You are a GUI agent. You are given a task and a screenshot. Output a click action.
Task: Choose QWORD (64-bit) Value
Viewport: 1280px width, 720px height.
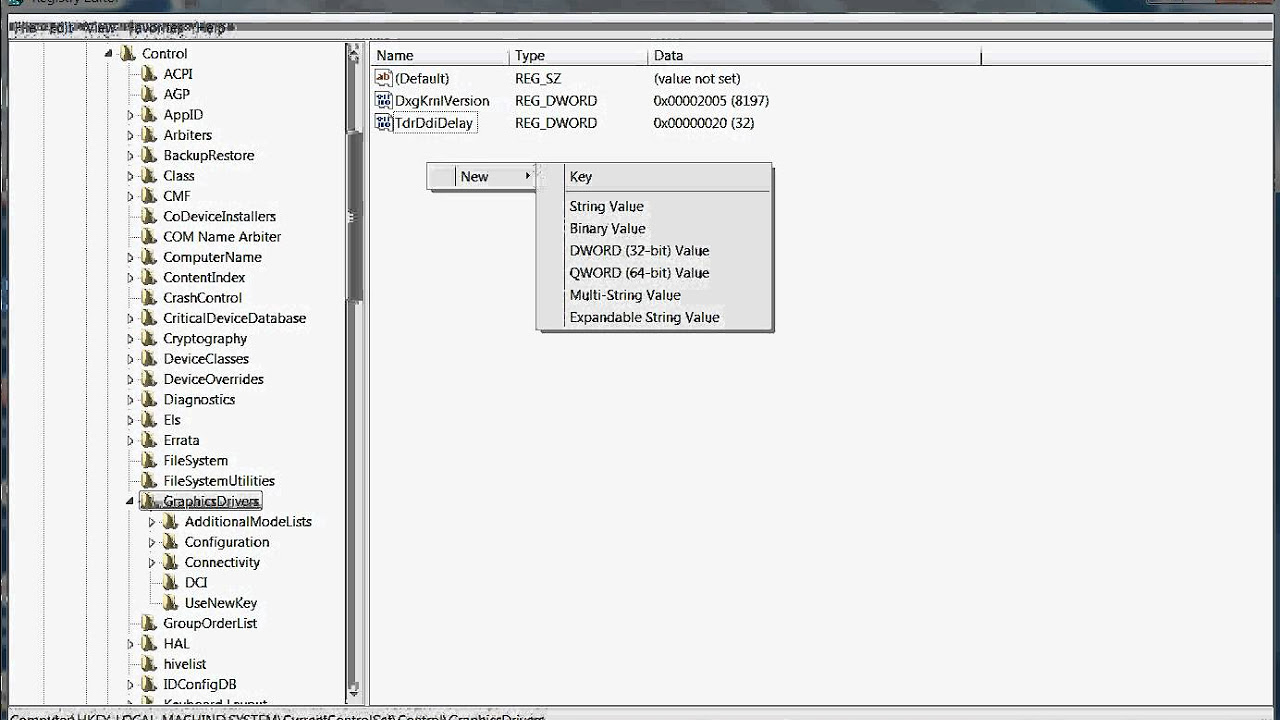[655, 272]
